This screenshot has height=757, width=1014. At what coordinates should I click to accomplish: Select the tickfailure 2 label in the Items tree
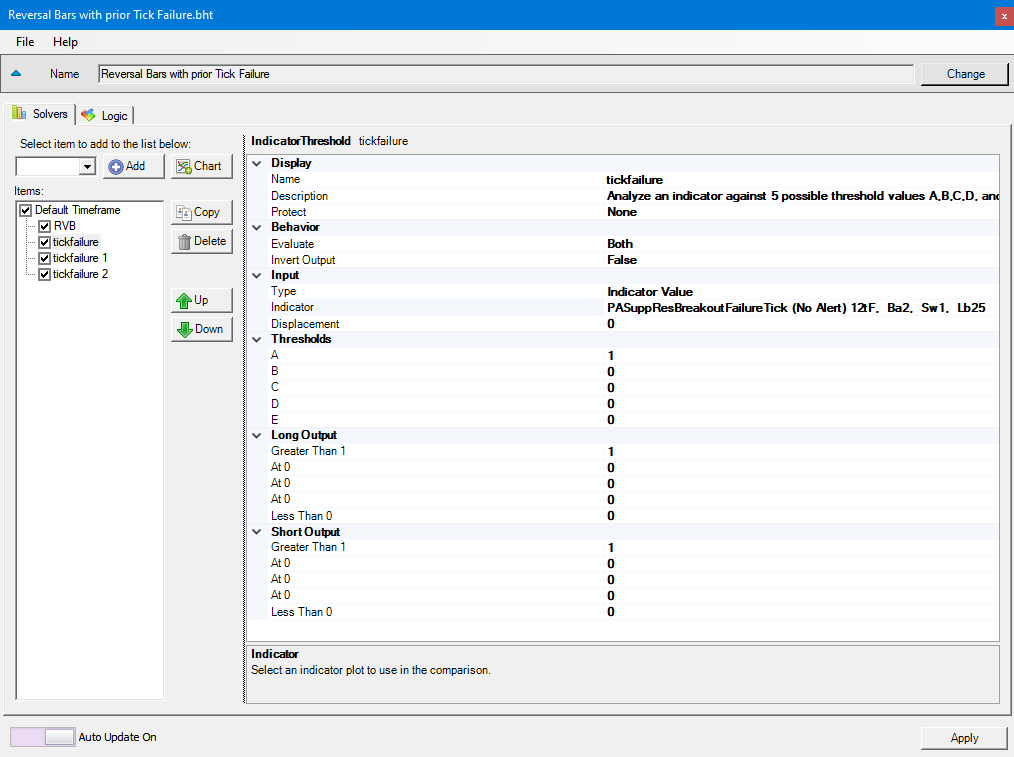tap(80, 274)
